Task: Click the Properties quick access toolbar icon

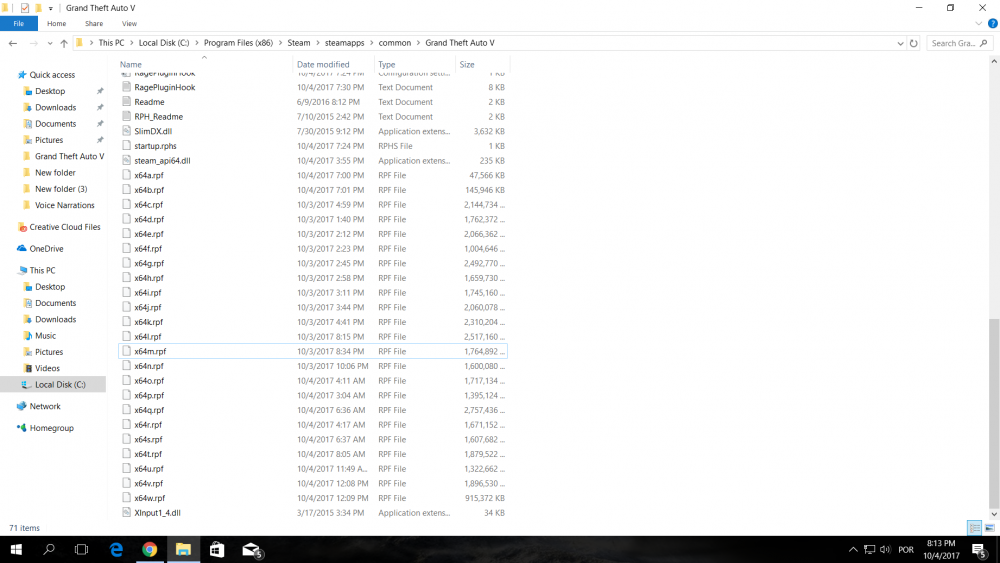Action: (x=25, y=8)
